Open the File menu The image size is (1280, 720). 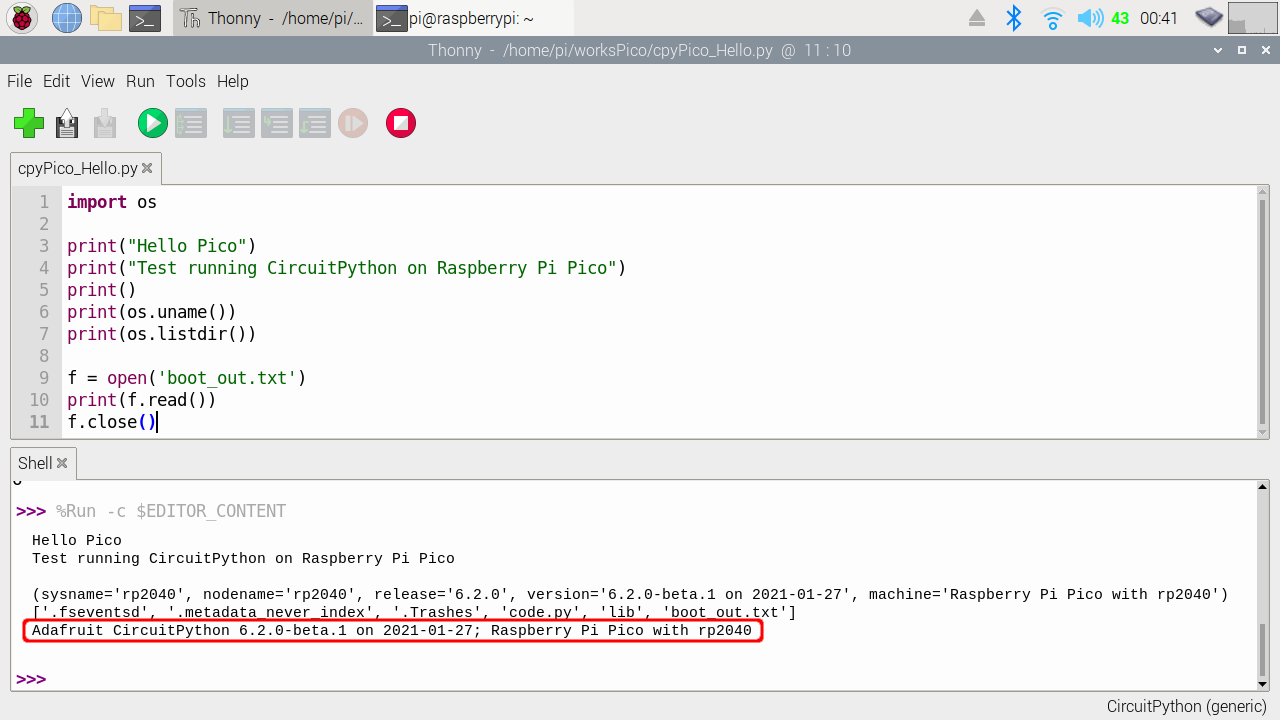coord(19,81)
